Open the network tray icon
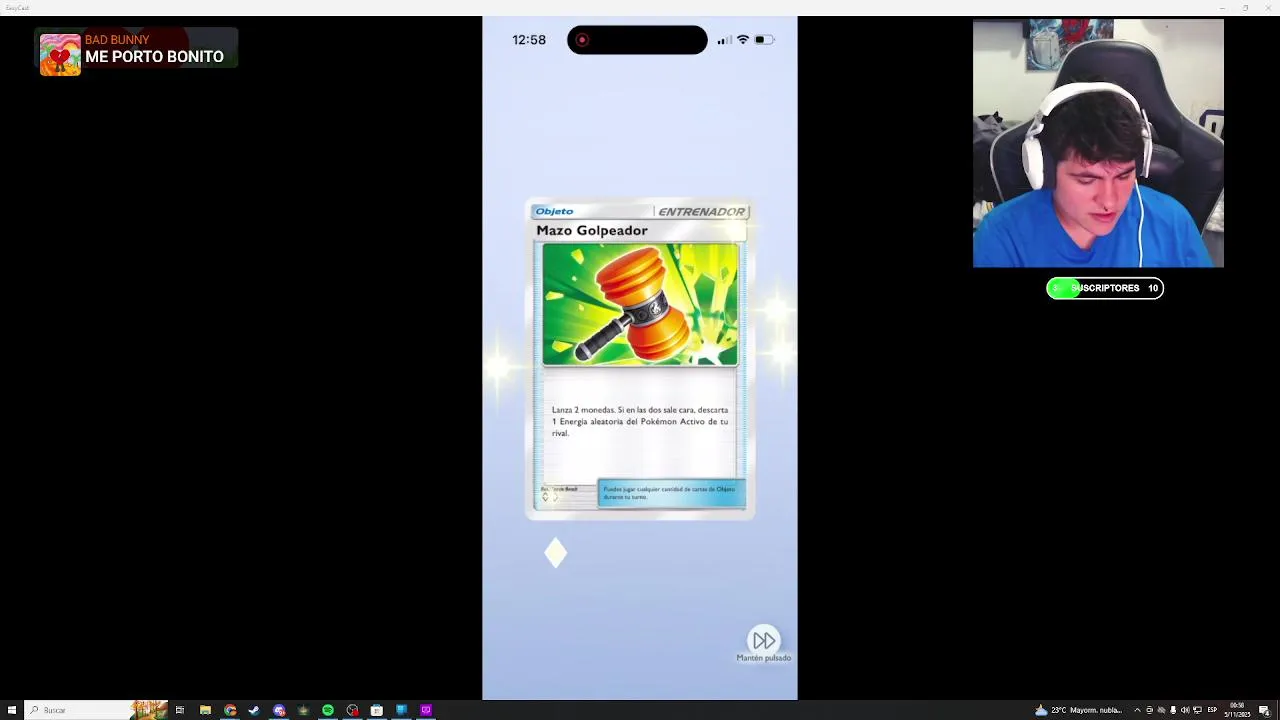The width and height of the screenshot is (1280, 720). pos(1197,710)
